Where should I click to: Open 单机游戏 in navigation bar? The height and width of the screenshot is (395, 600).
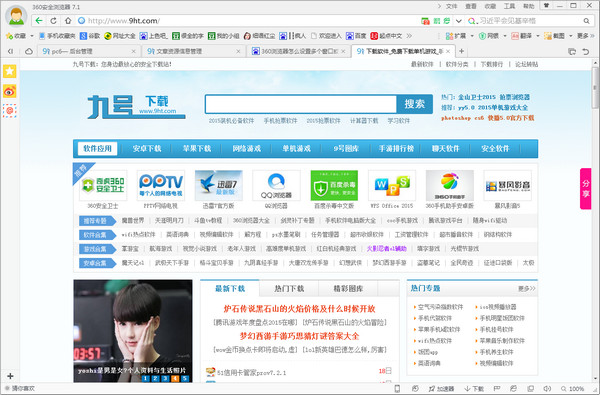point(296,149)
